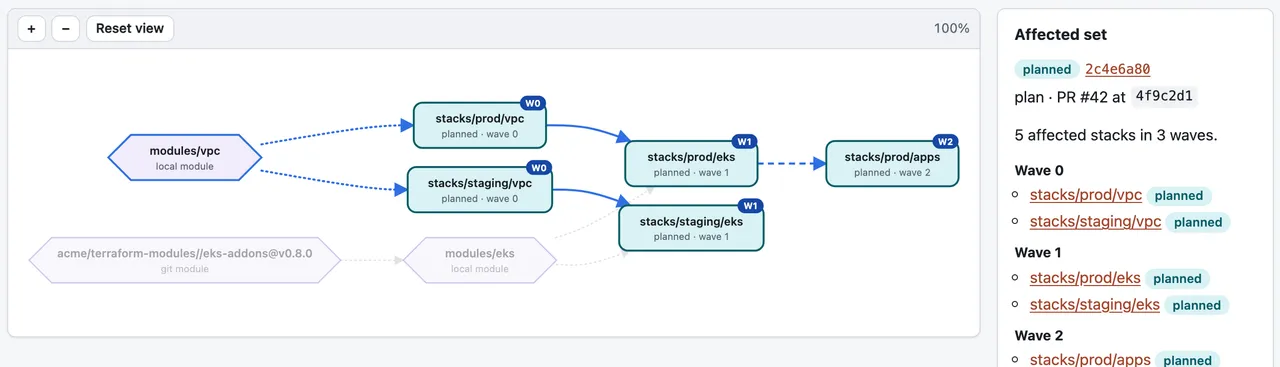Zoom in with the plus button
This screenshot has height=367, width=1280.
[31, 29]
